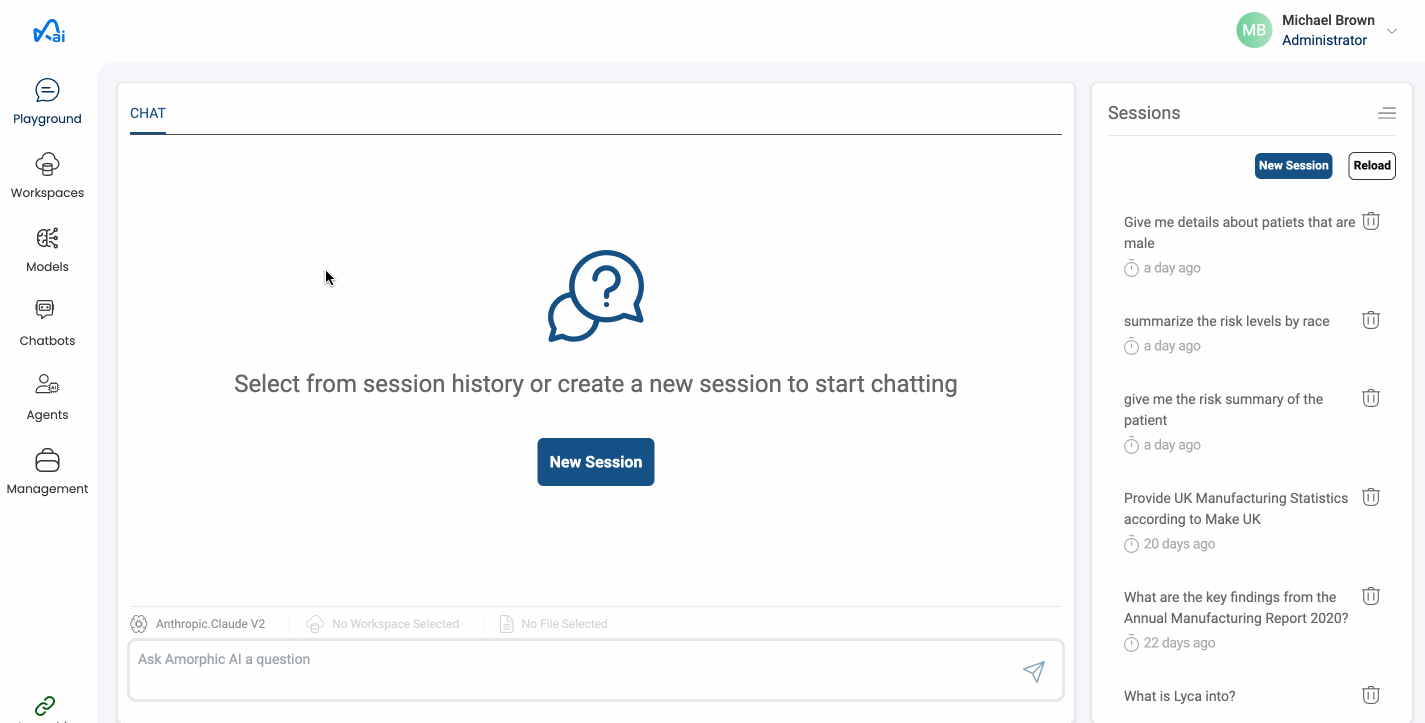Open 'What is Lyca into?' session
The height and width of the screenshot is (723, 1425).
(x=1179, y=696)
